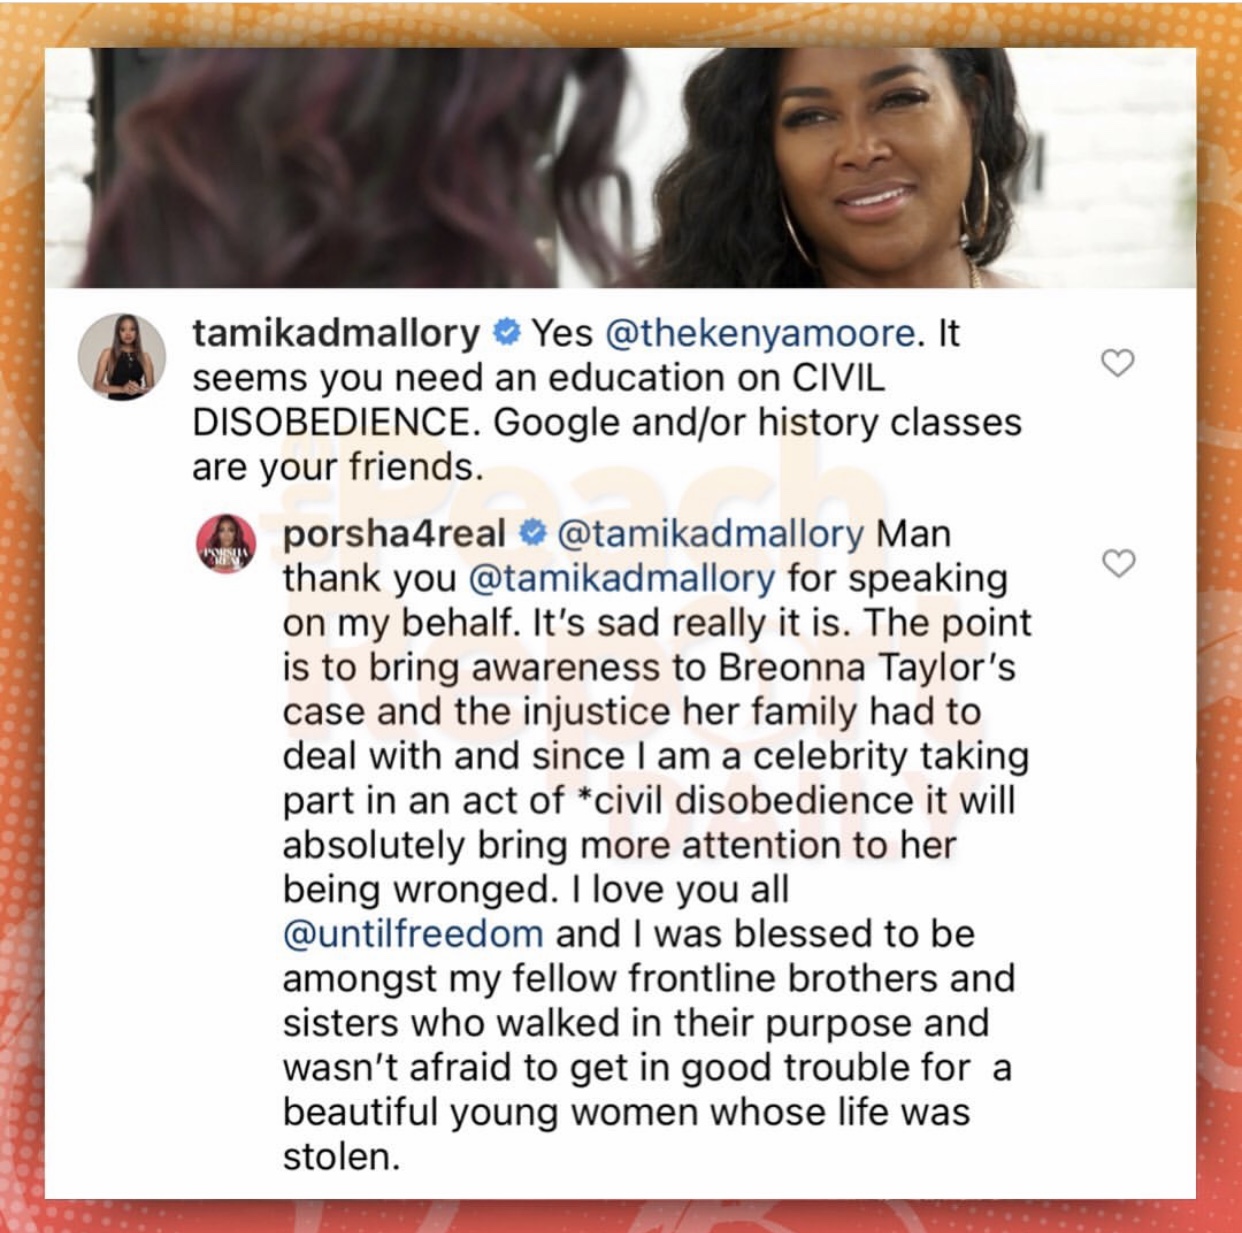Like tamikadmallory's comment with the heart icon
1242x1233 pixels.
tap(1117, 362)
